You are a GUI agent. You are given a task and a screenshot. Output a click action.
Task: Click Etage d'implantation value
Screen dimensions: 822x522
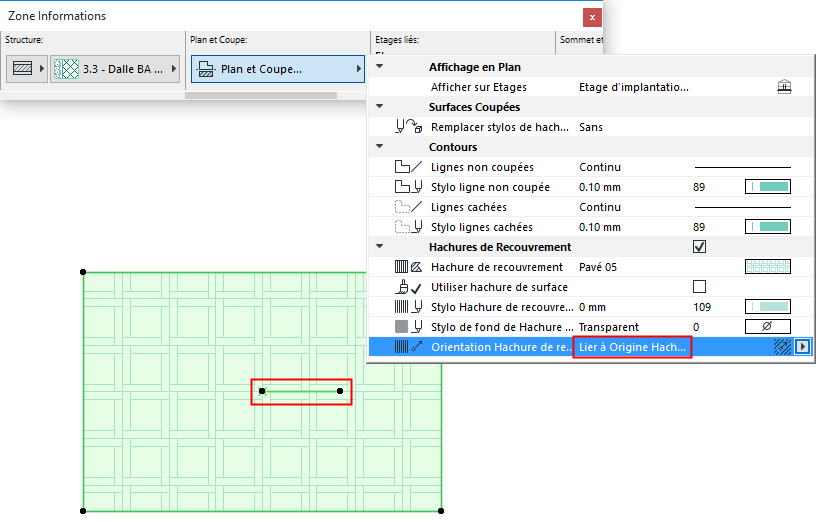[x=633, y=87]
